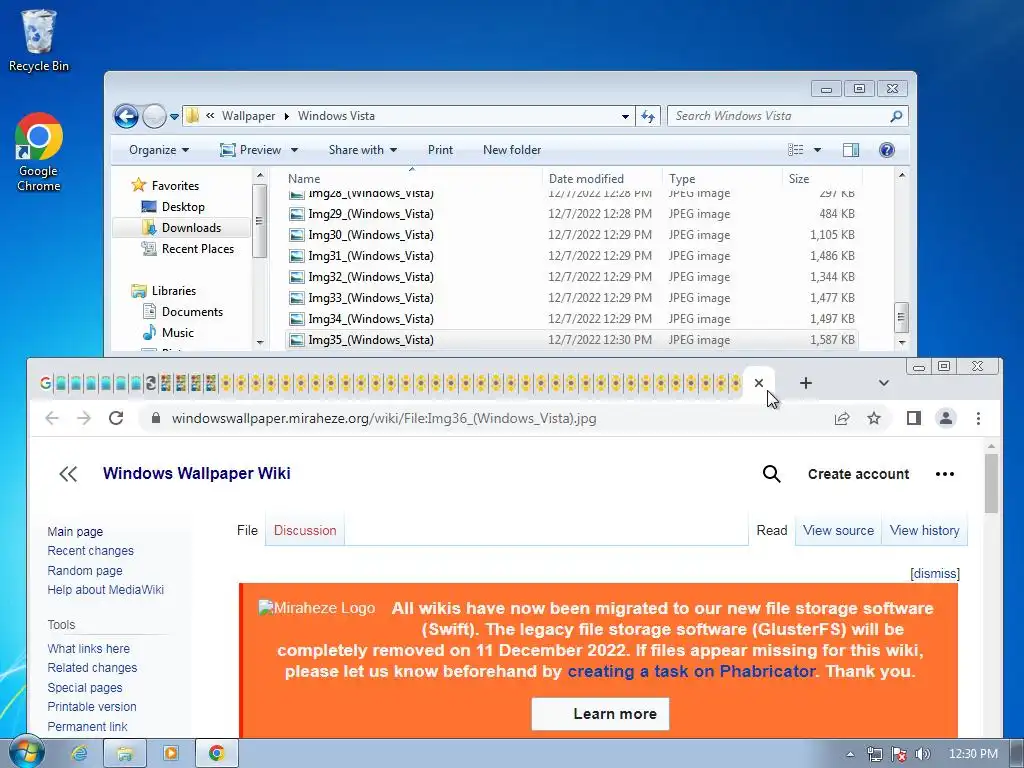Close the current Chrome tab
This screenshot has width=1024, height=768.
pos(758,383)
